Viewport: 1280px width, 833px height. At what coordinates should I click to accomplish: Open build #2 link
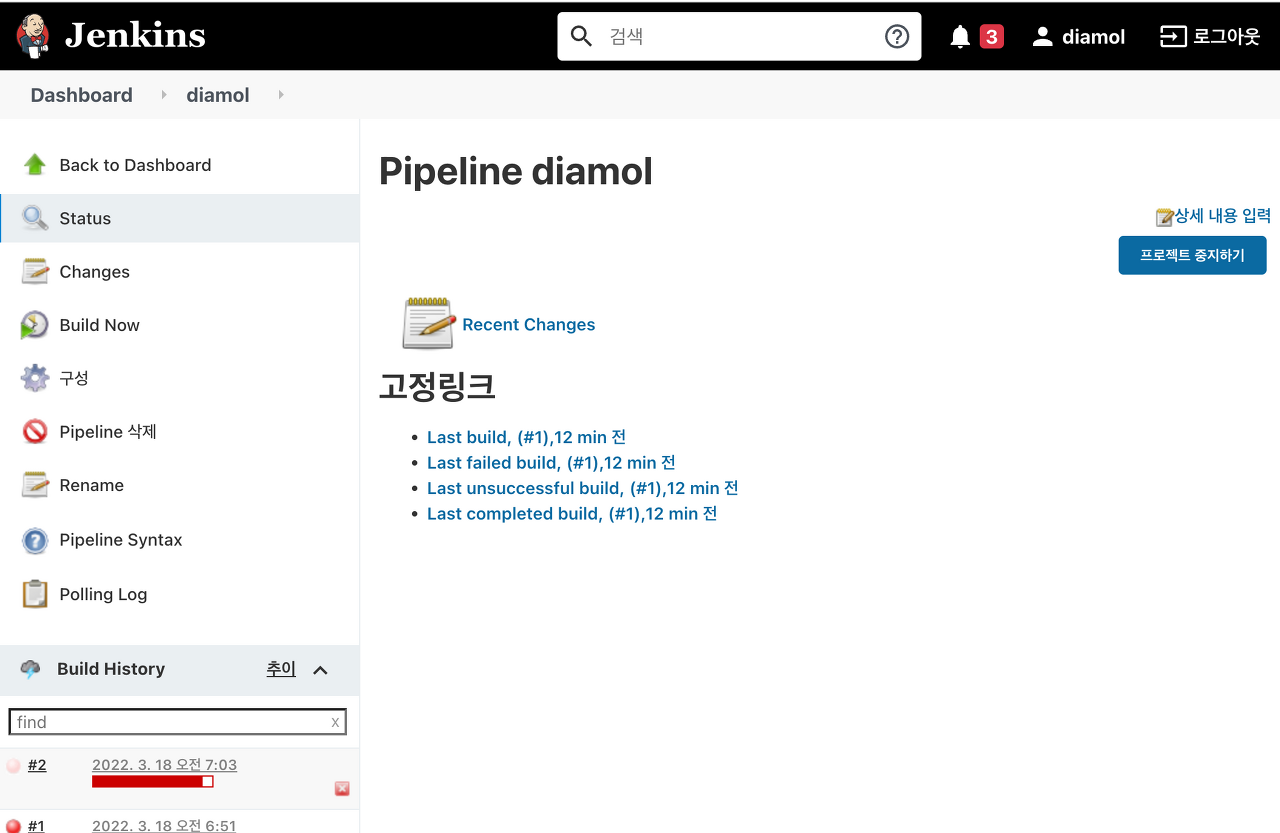37,765
